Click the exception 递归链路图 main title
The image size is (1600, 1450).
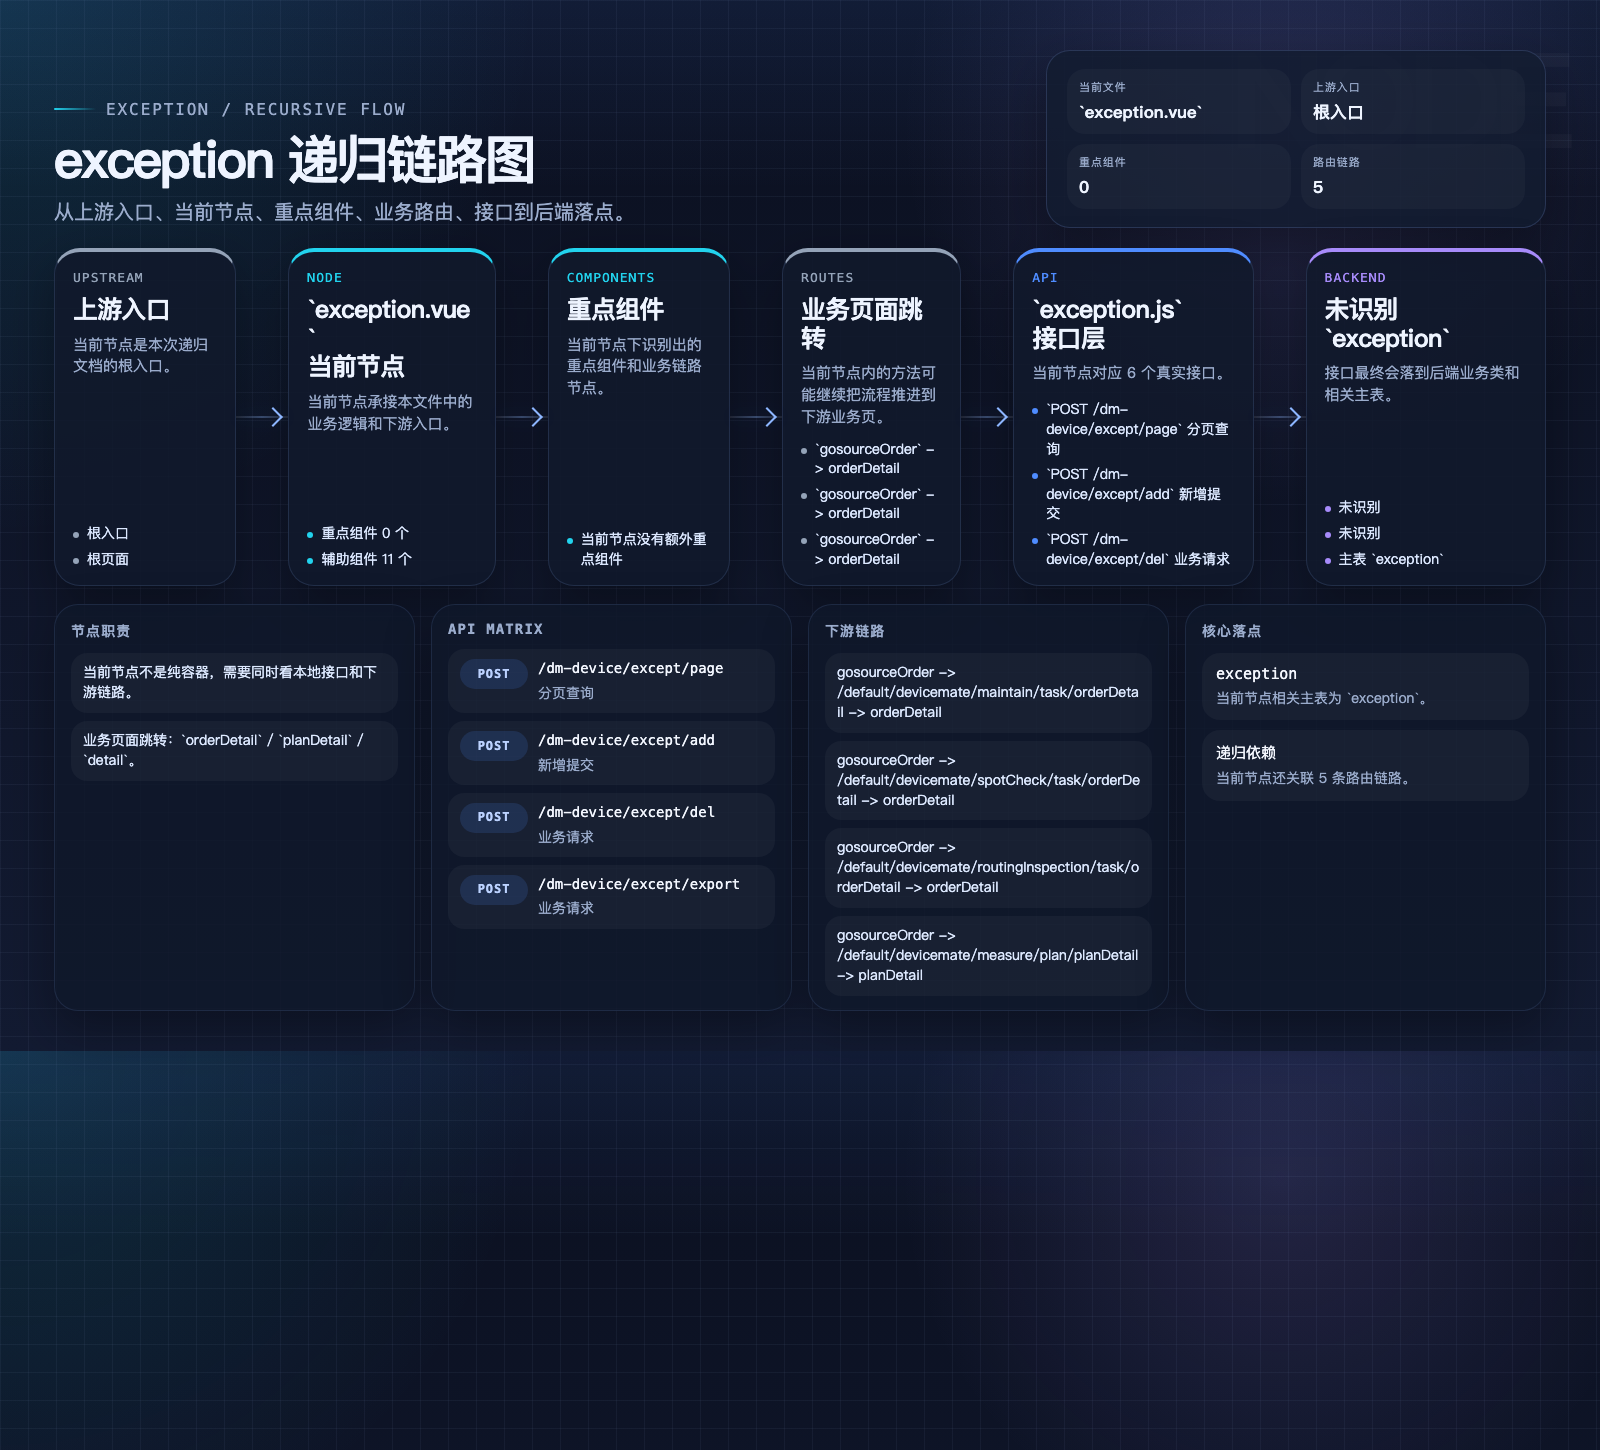pyautogui.click(x=294, y=161)
